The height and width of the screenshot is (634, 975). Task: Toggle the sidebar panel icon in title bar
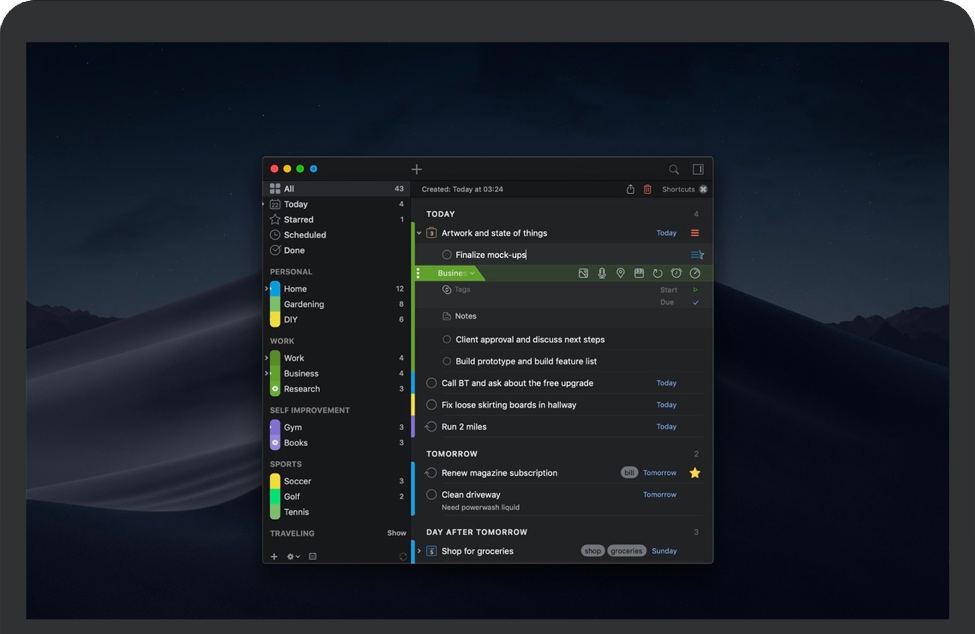point(698,169)
